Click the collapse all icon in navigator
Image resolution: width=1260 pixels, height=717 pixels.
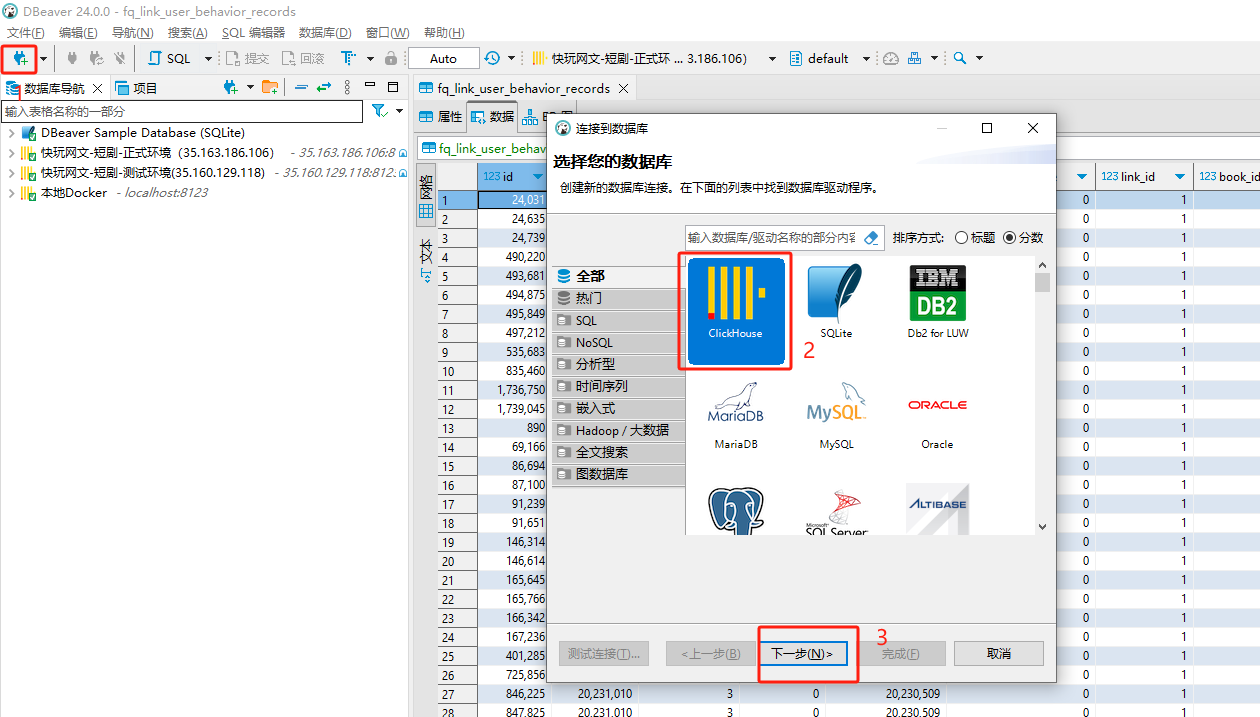301,87
